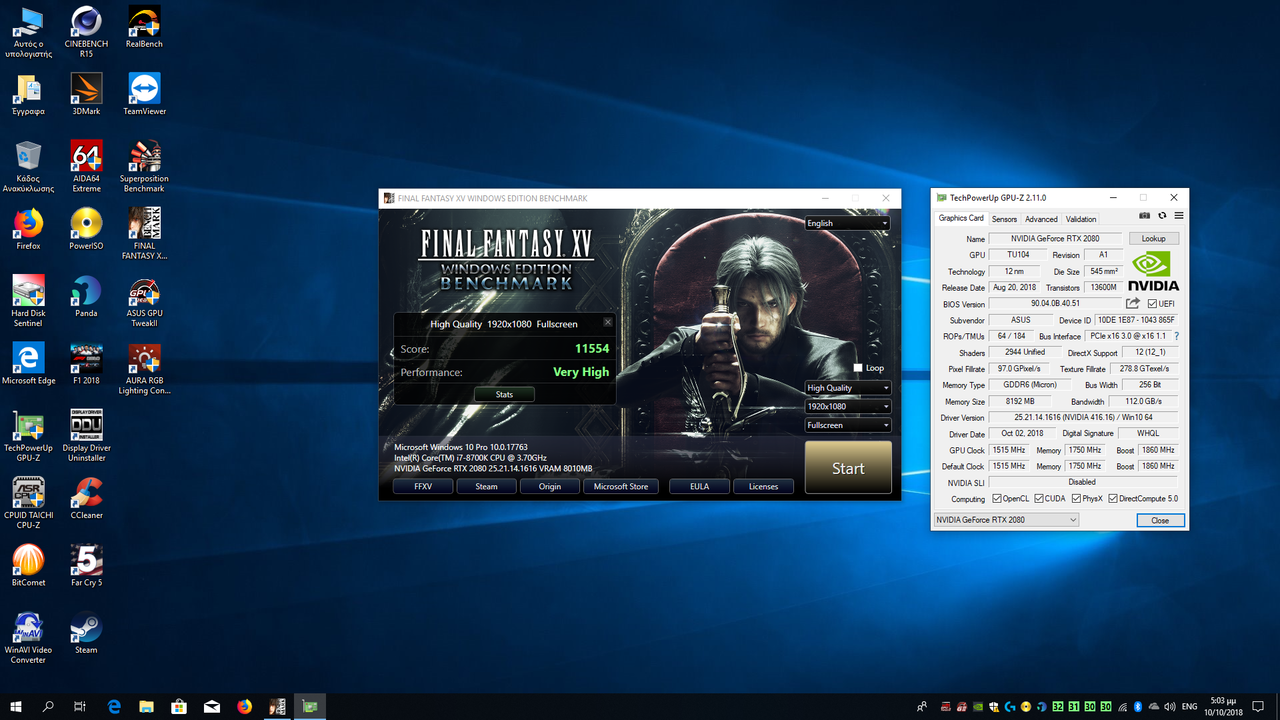The height and width of the screenshot is (720, 1280).
Task: Select the Steam desktop shortcut
Action: 86,633
